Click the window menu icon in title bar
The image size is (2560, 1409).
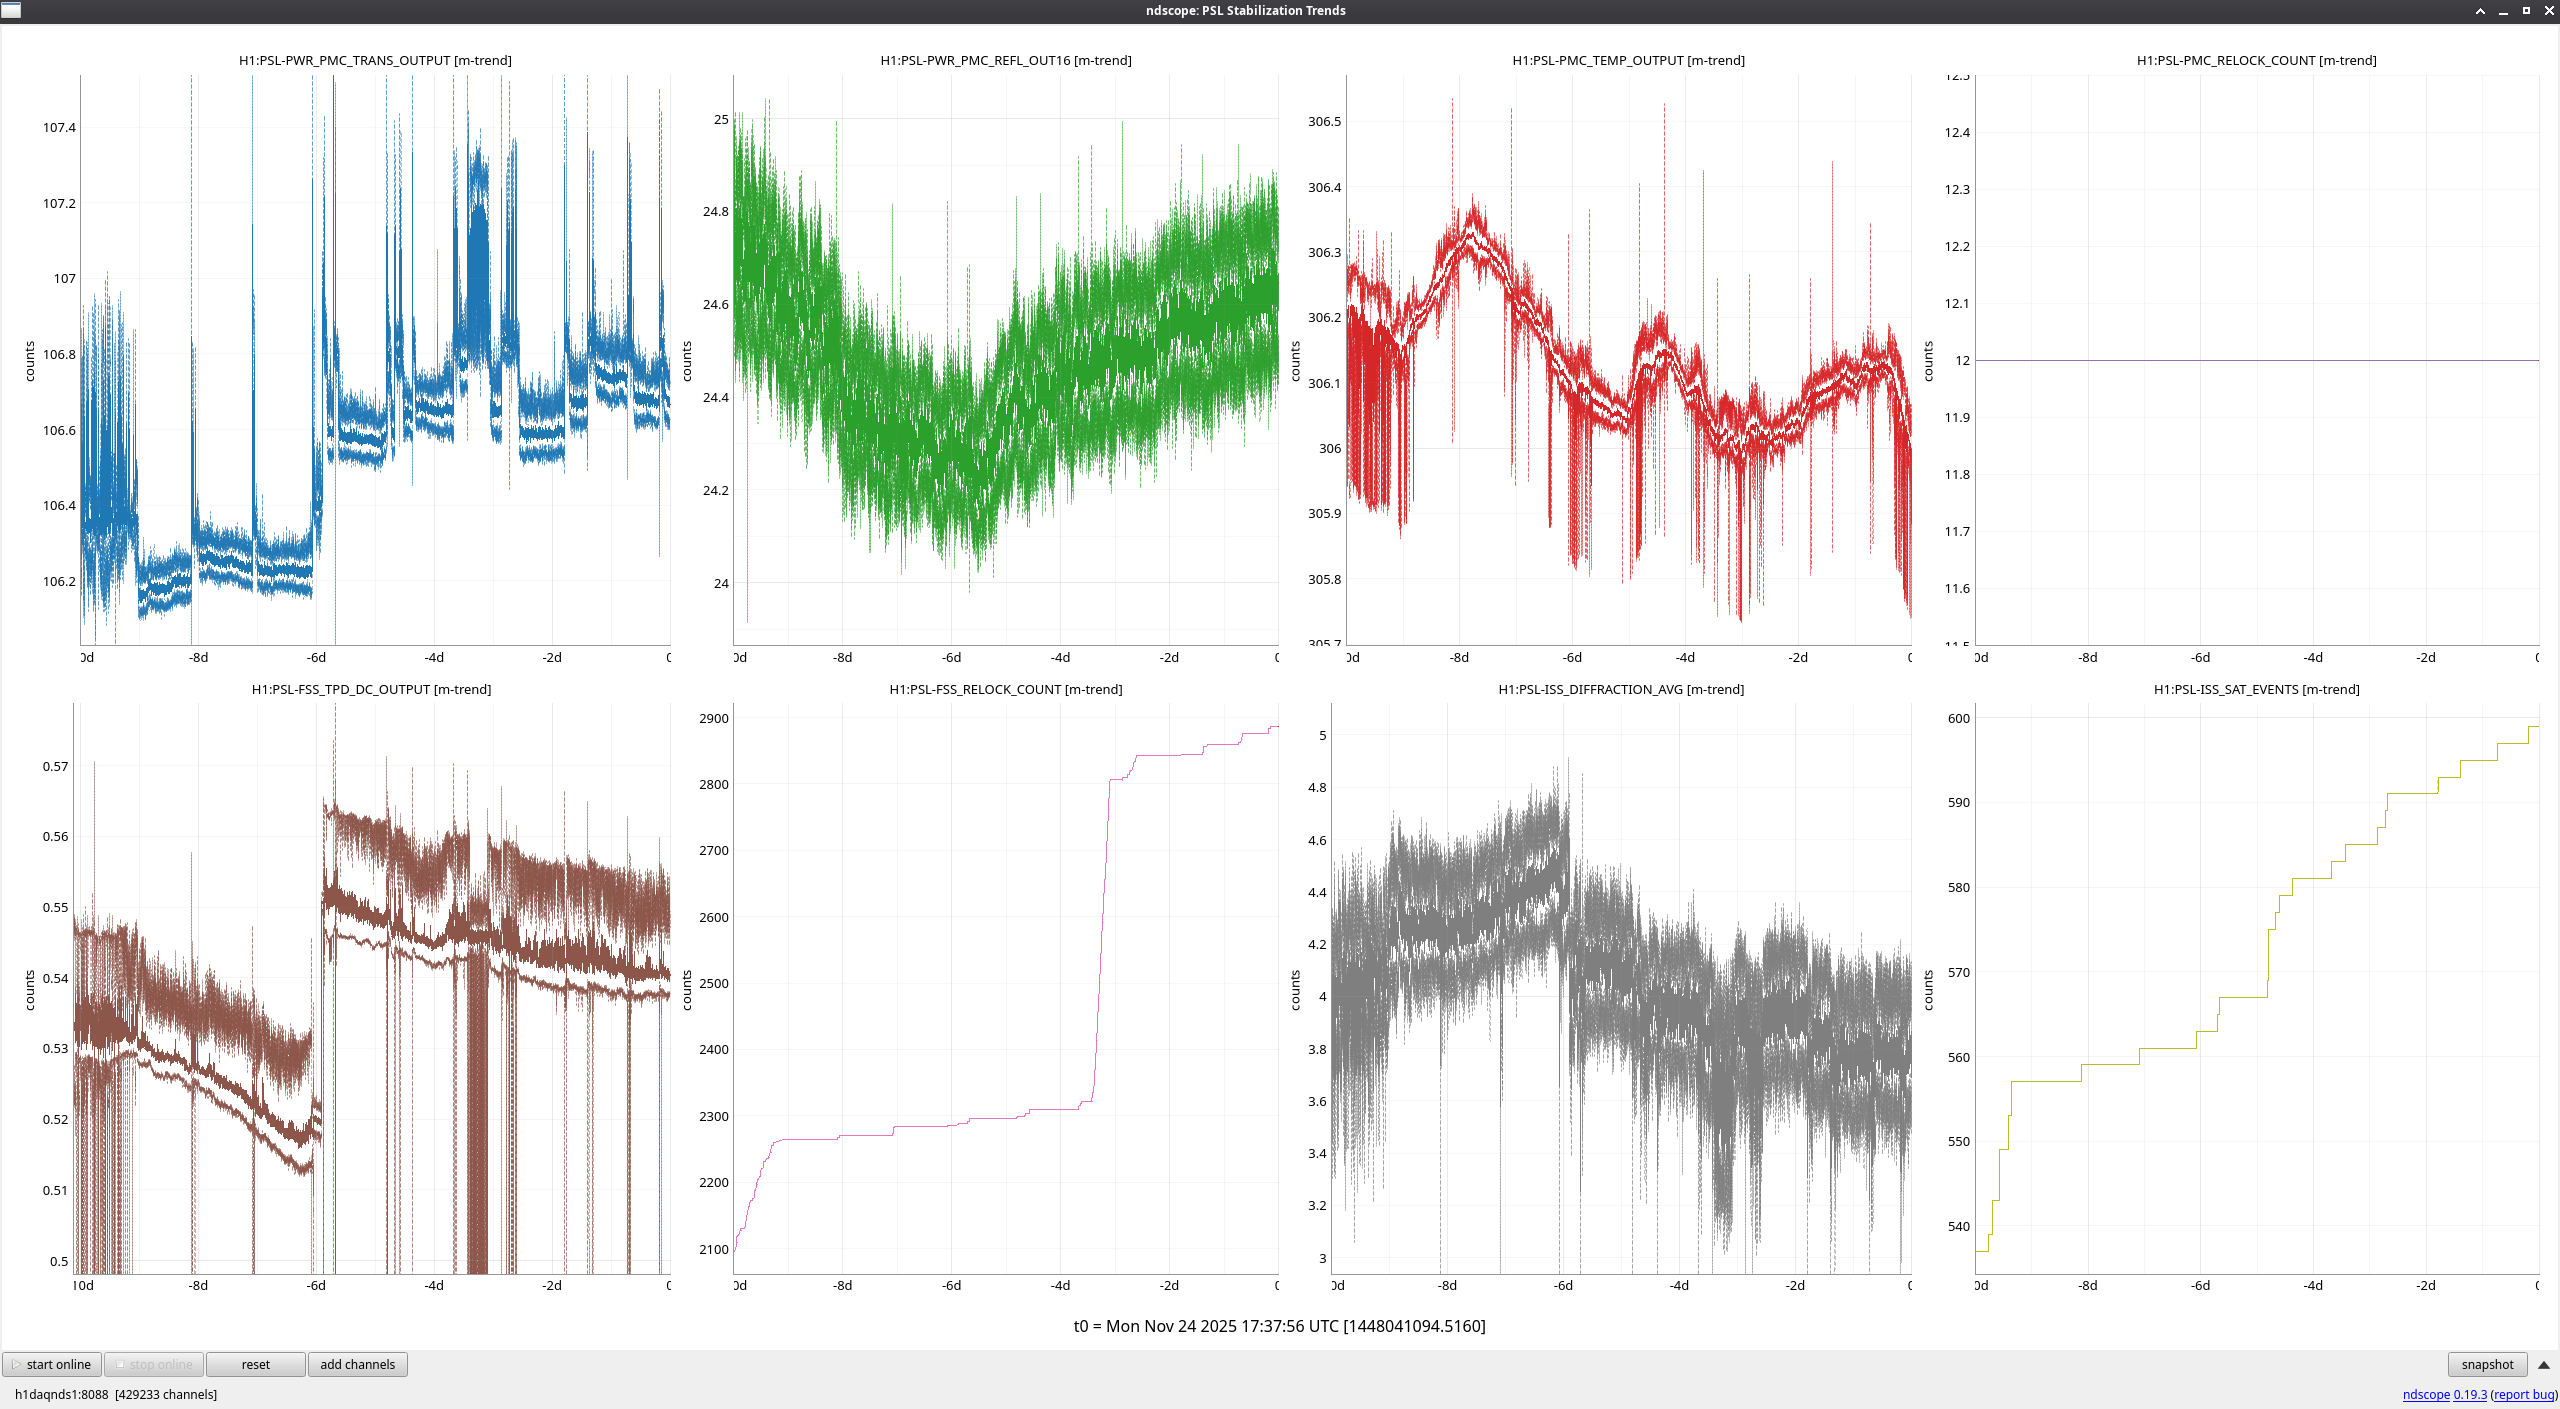[x=11, y=10]
